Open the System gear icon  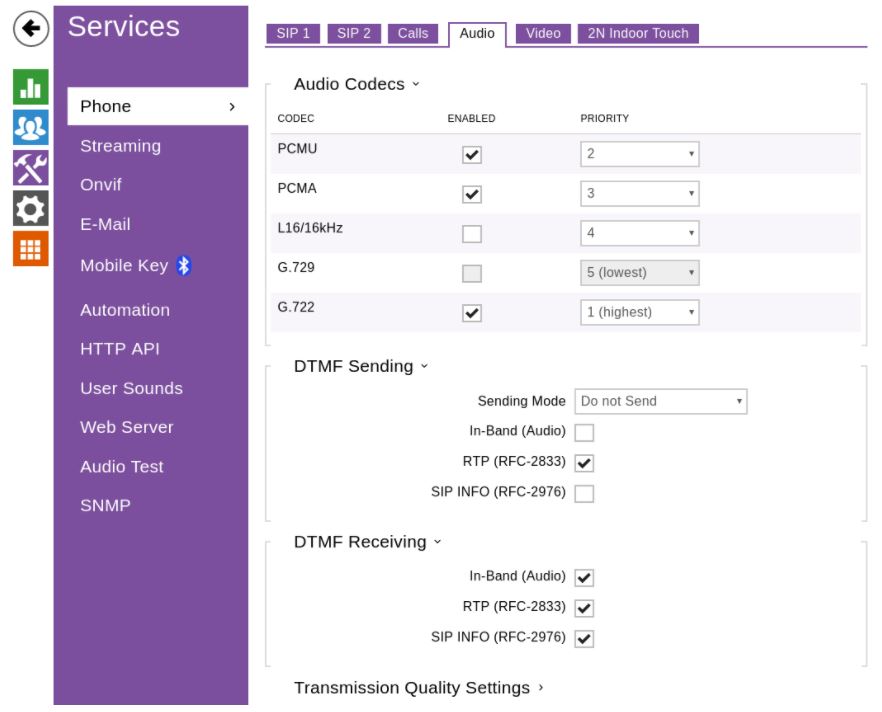[x=31, y=208]
